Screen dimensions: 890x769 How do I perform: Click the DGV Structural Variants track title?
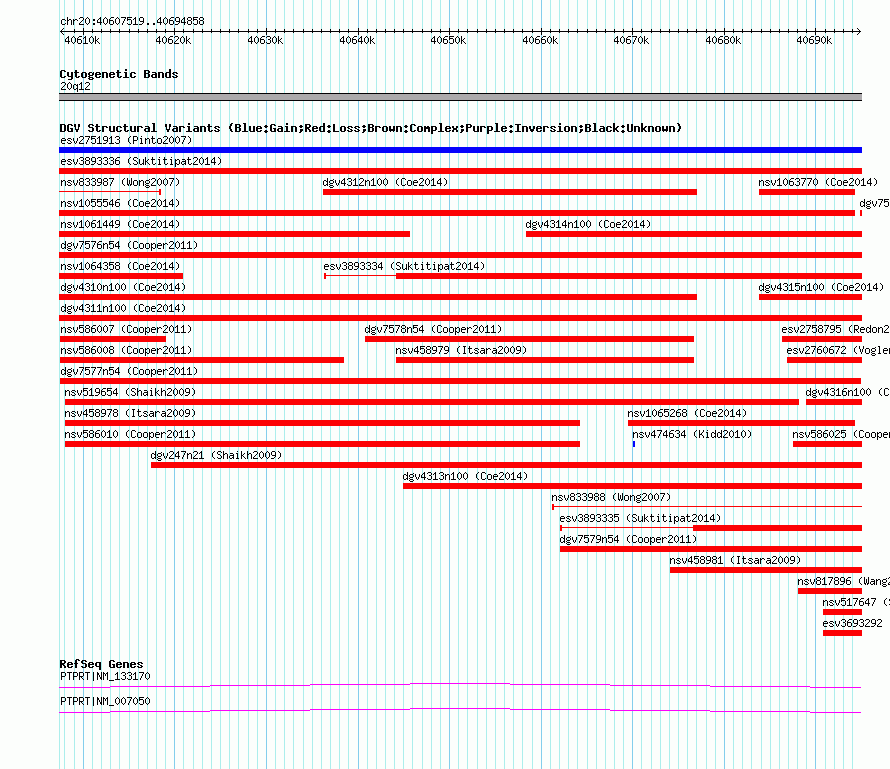point(371,128)
